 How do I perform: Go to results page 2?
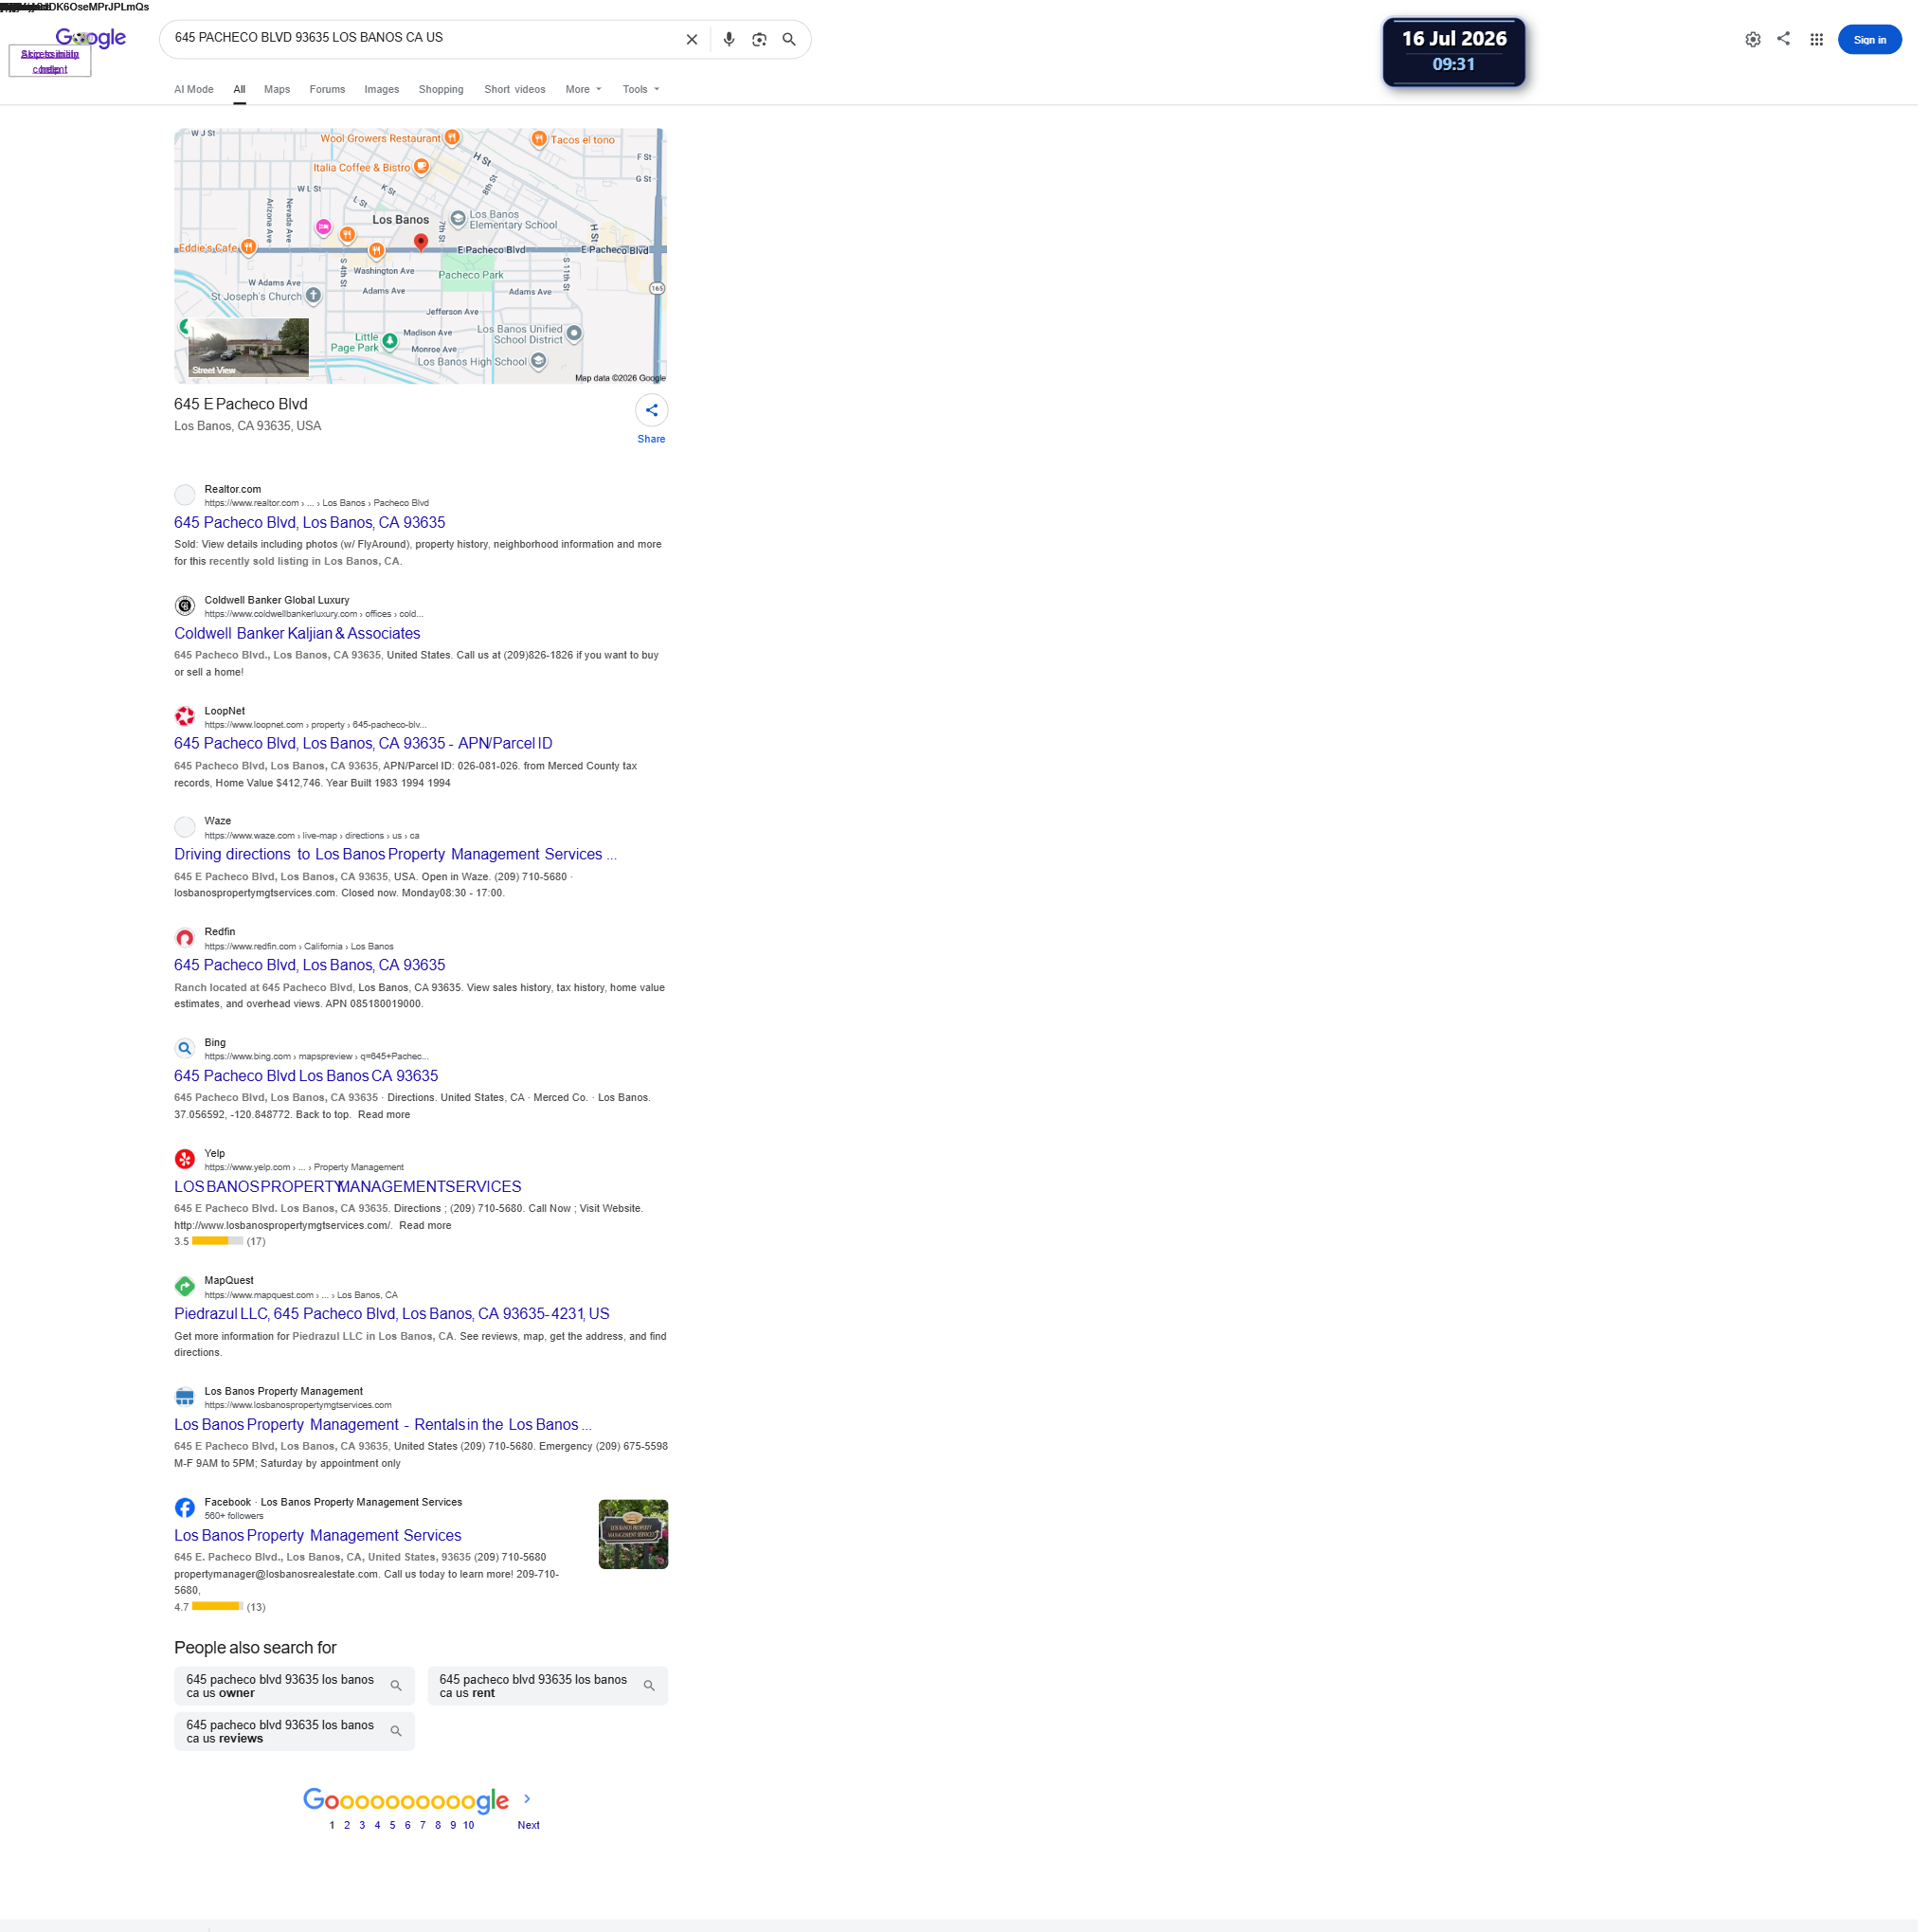349,1835
